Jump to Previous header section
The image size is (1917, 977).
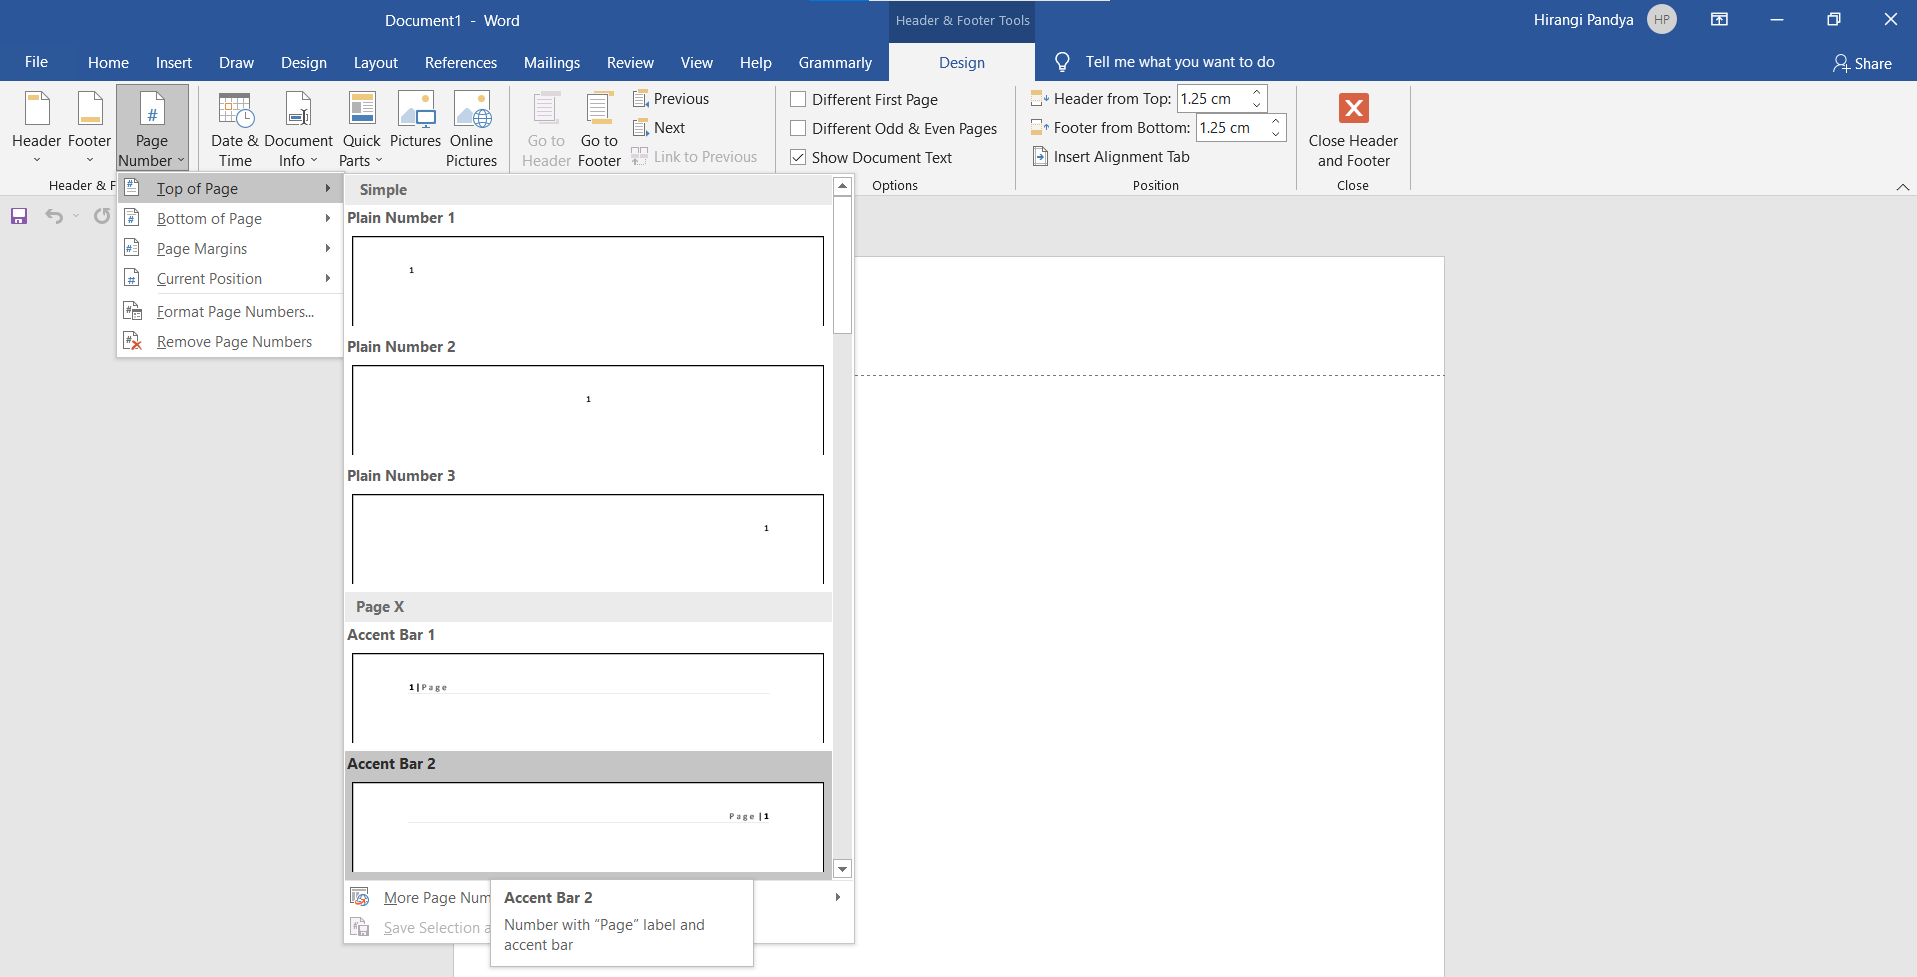tap(671, 99)
